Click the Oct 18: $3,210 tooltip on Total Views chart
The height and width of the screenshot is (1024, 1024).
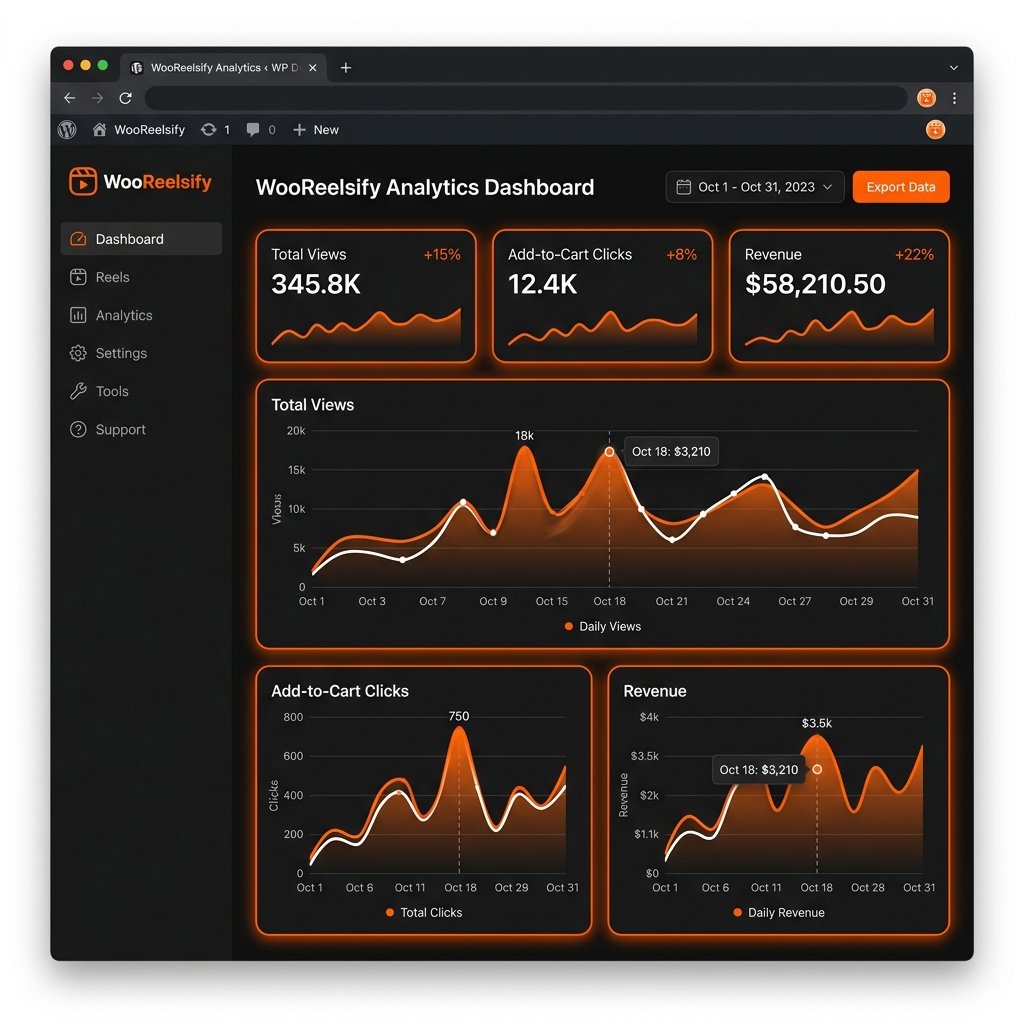pyautogui.click(x=671, y=451)
